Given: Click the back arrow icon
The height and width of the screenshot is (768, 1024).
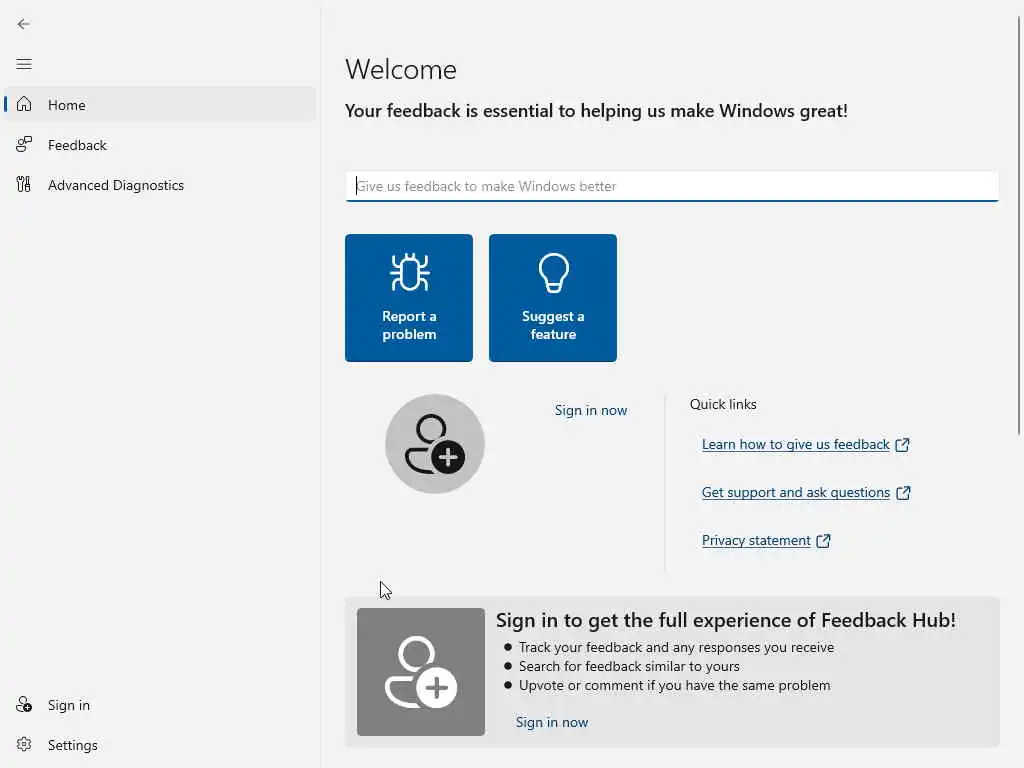Looking at the screenshot, I should coord(24,24).
